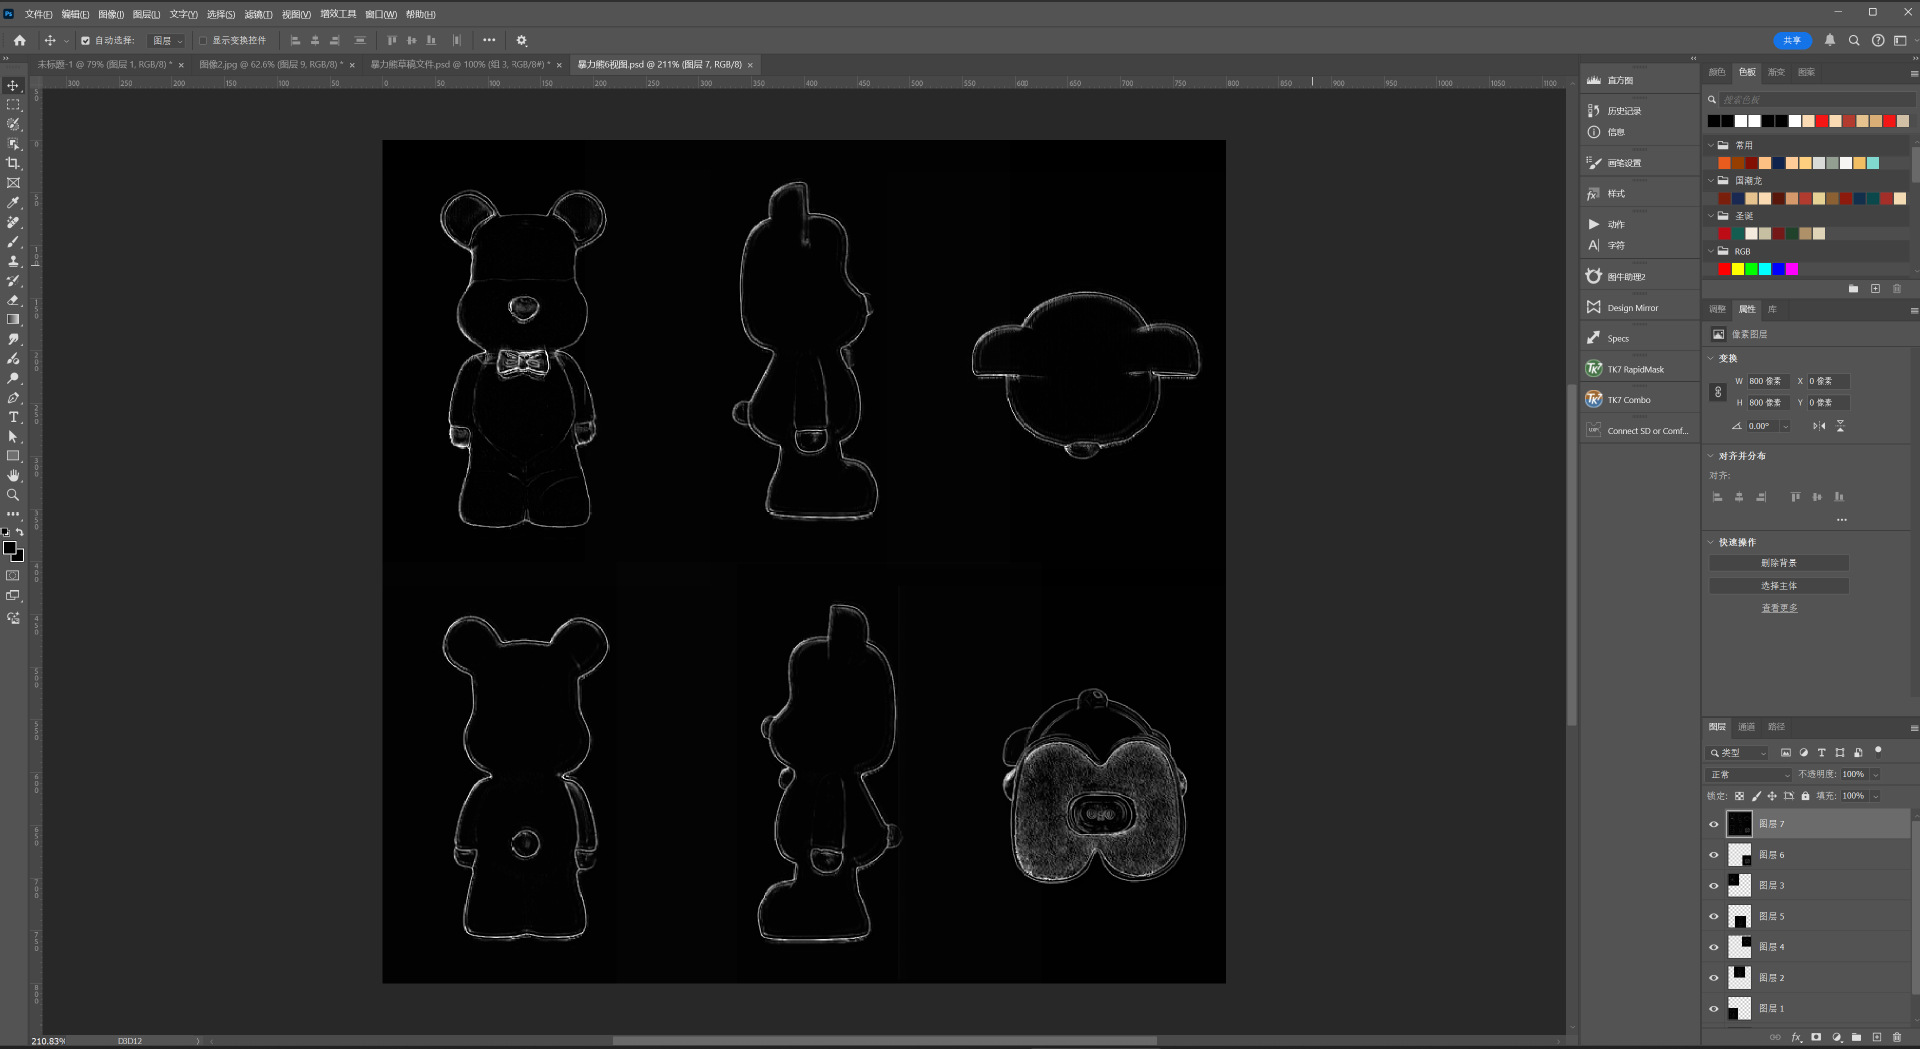1920x1049 pixels.
Task: Open the 滤镜(T) menu
Action: point(258,14)
